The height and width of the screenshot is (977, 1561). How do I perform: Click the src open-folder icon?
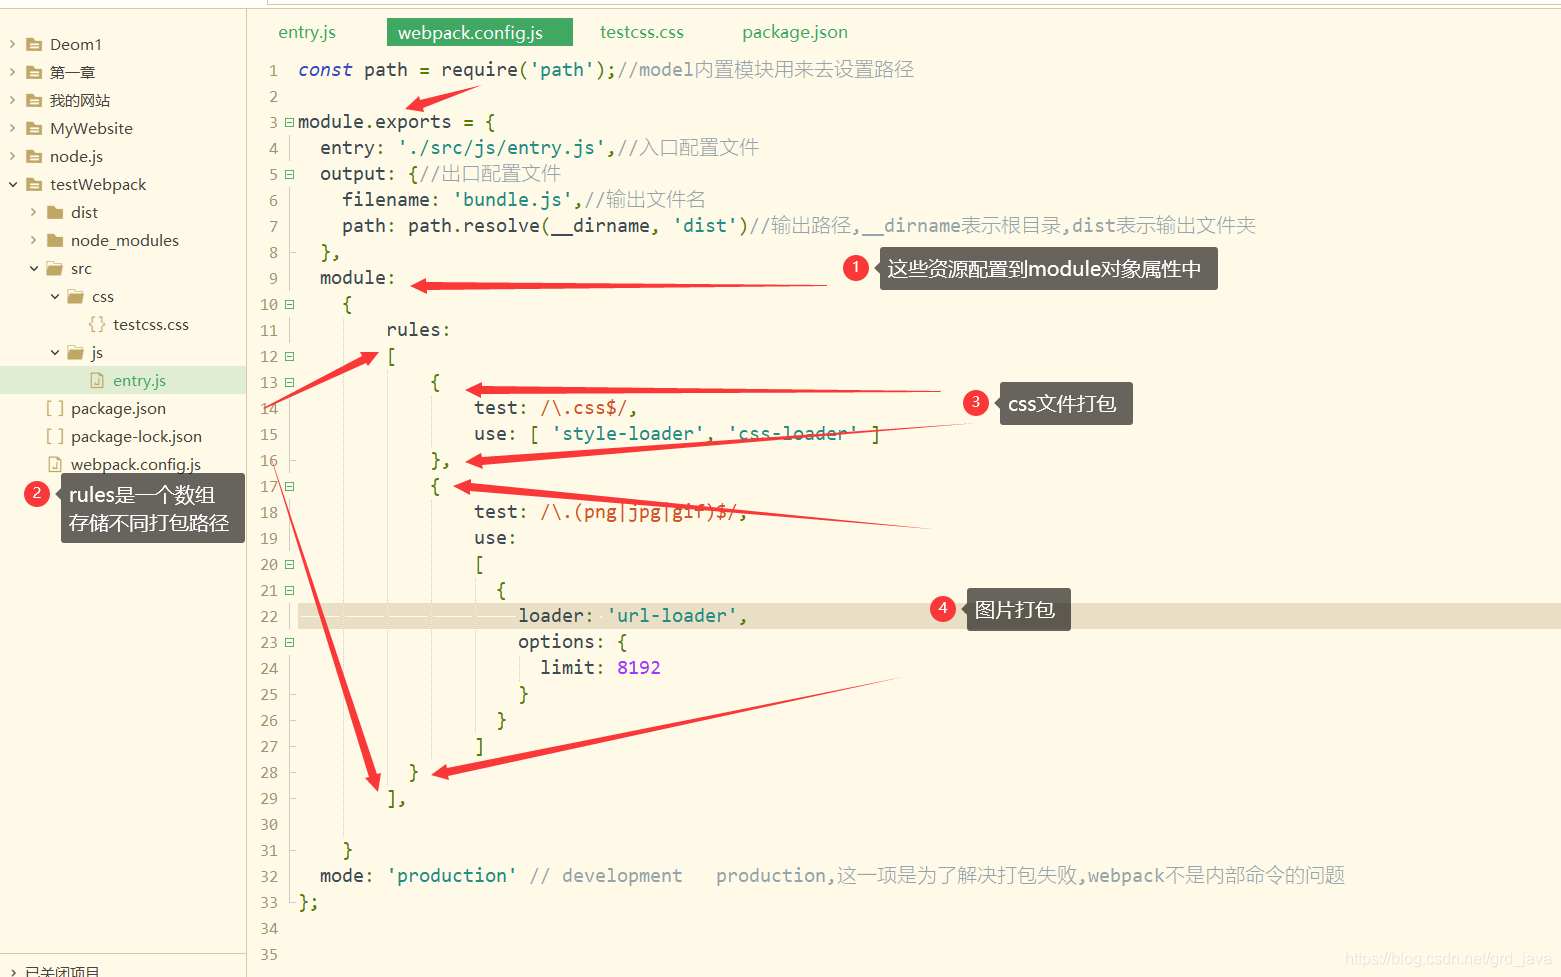point(55,268)
